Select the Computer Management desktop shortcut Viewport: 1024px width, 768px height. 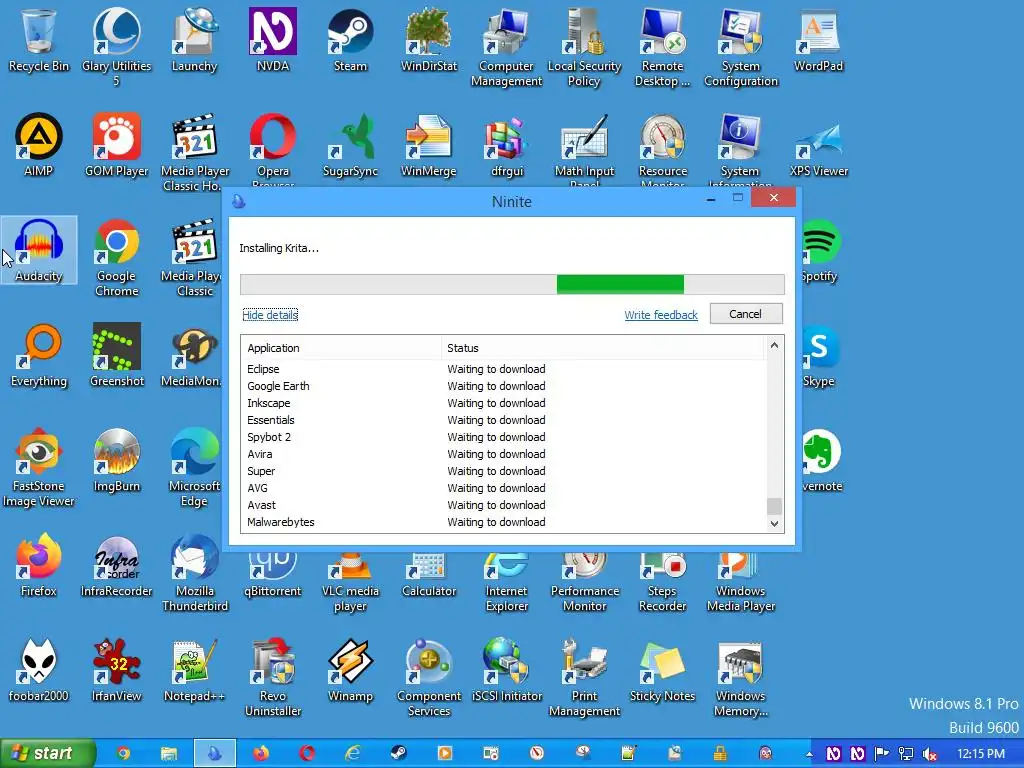tap(506, 46)
